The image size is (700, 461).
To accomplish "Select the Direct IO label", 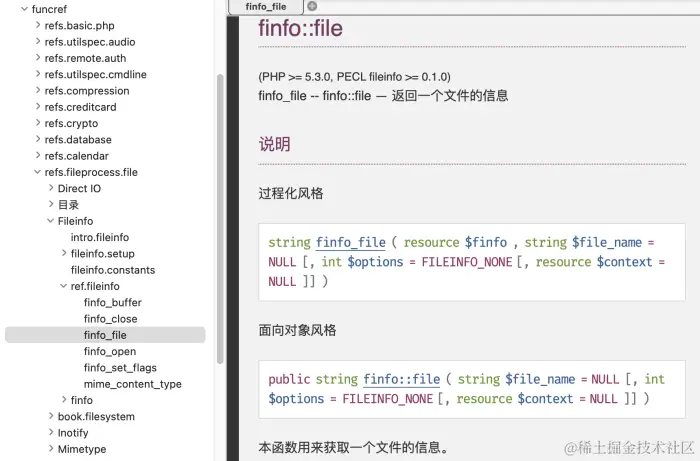I will tap(79, 188).
